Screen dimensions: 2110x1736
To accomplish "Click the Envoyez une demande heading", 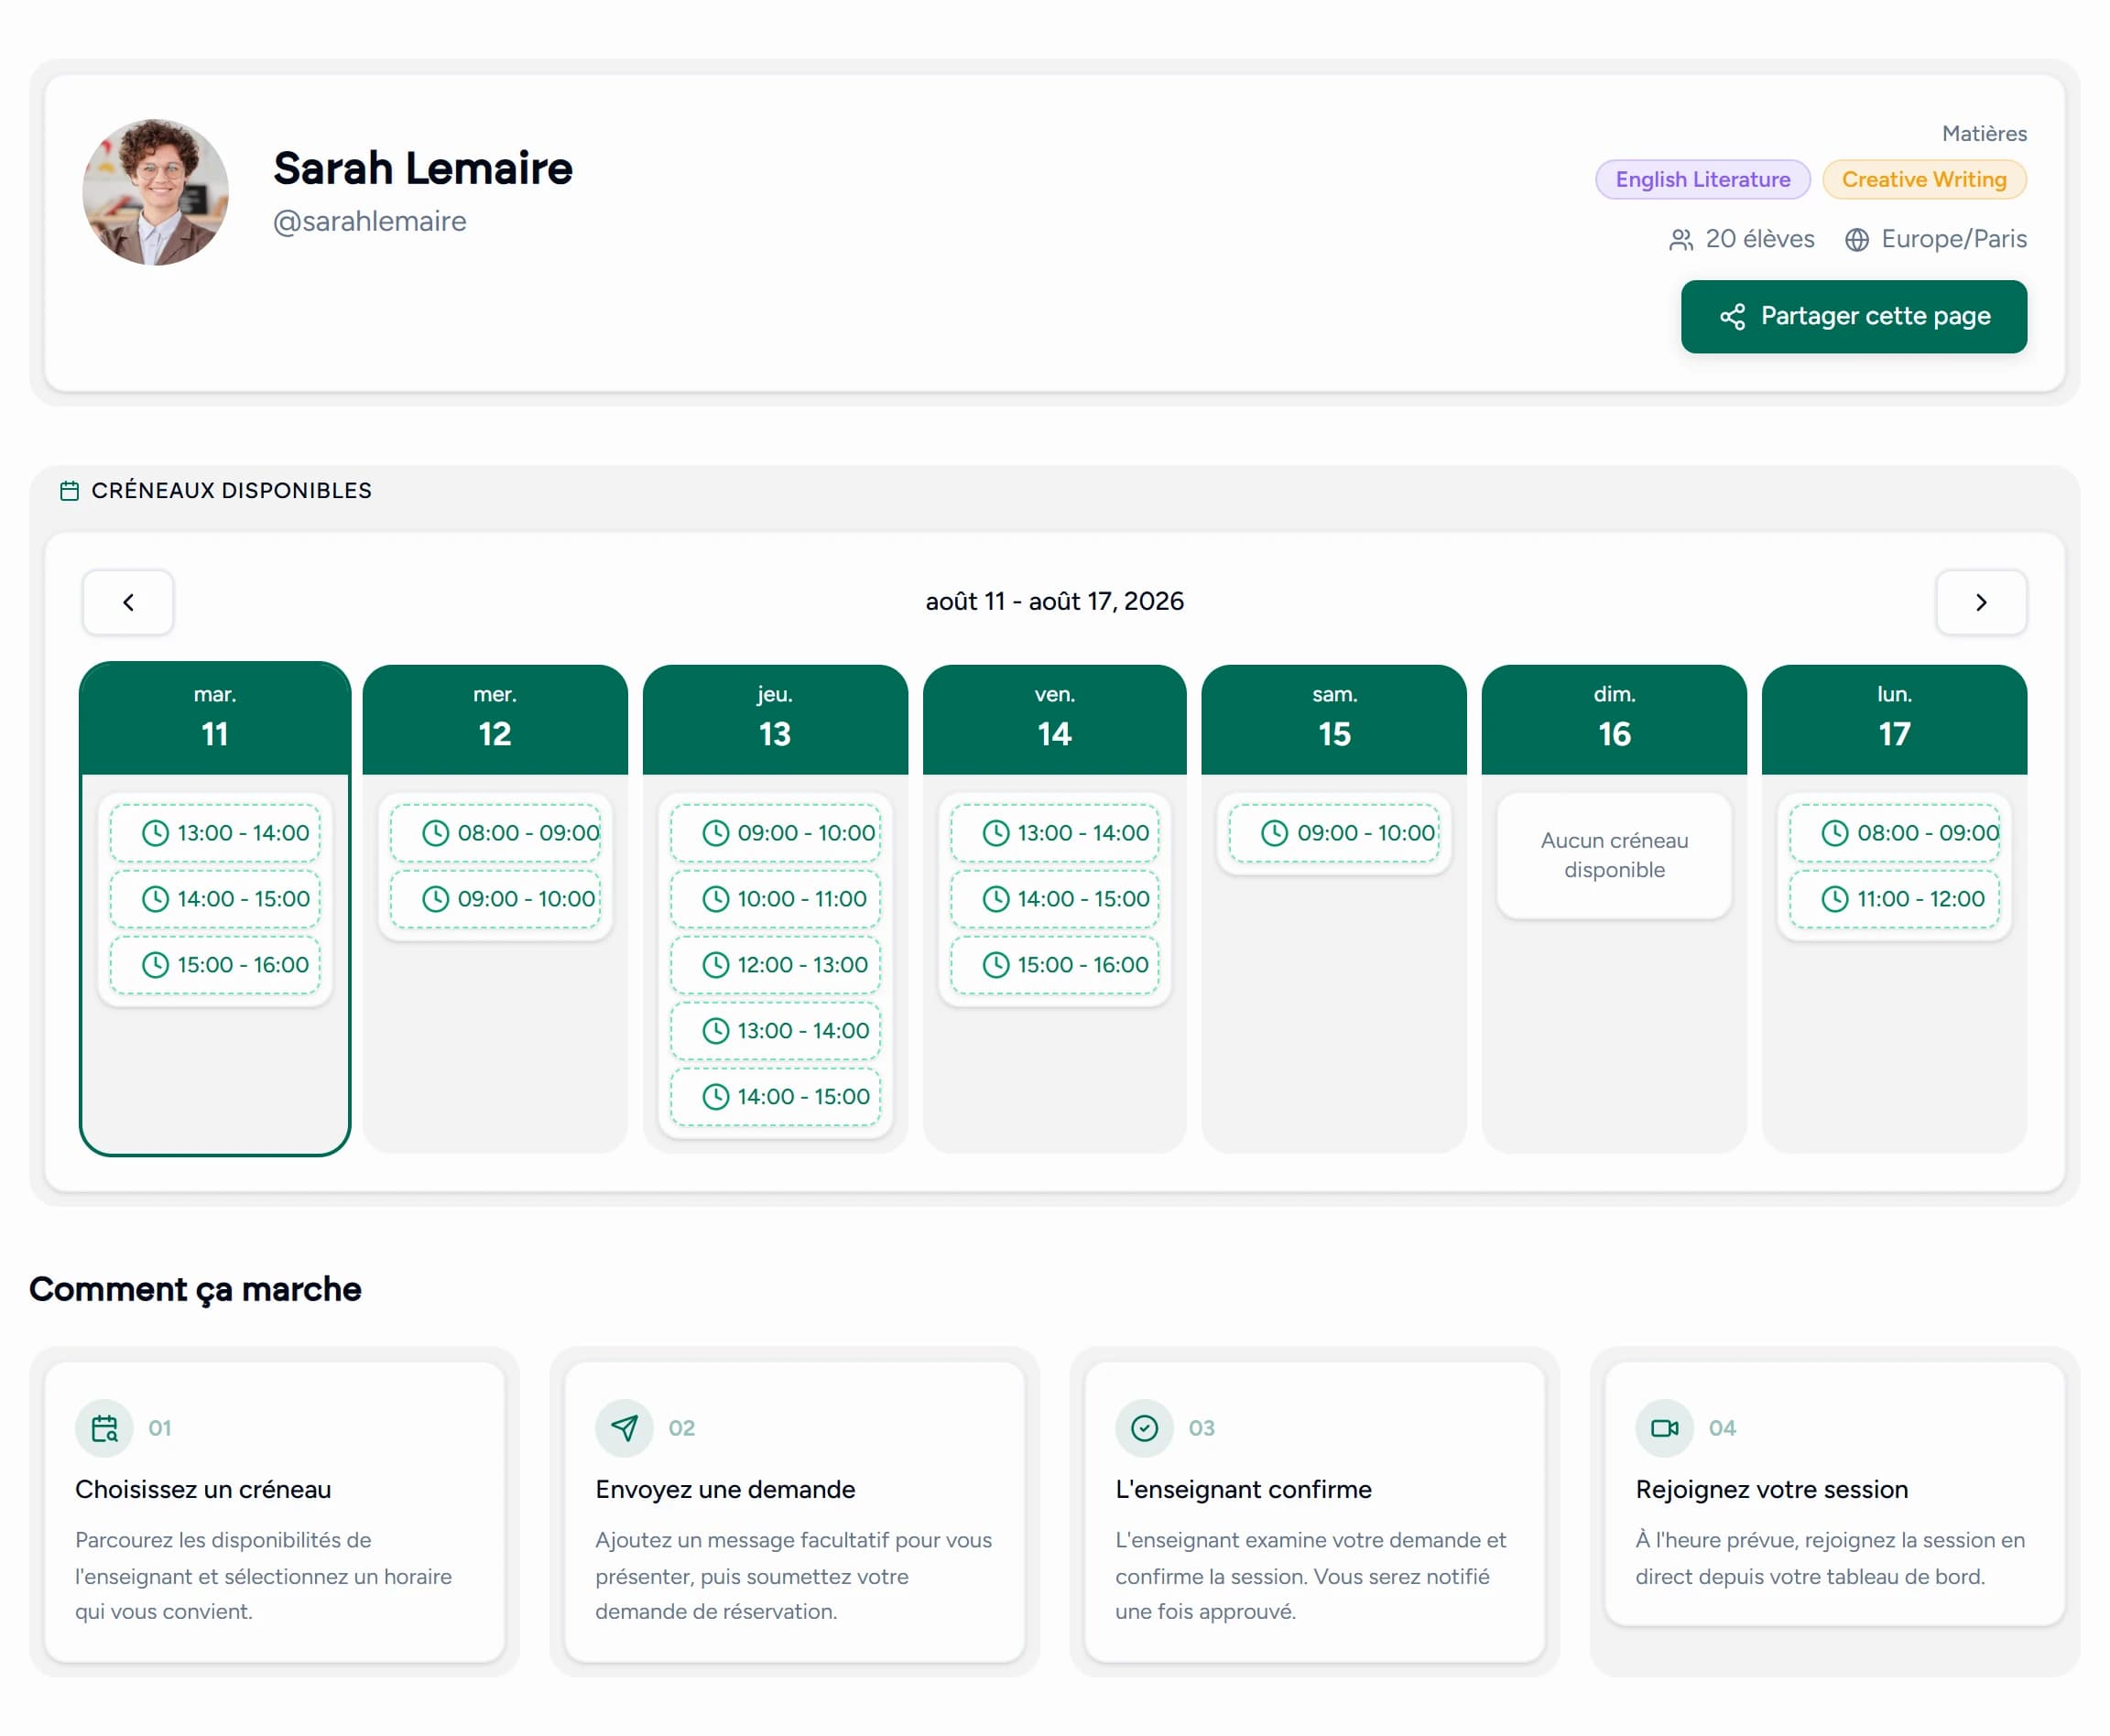I will pos(725,1489).
